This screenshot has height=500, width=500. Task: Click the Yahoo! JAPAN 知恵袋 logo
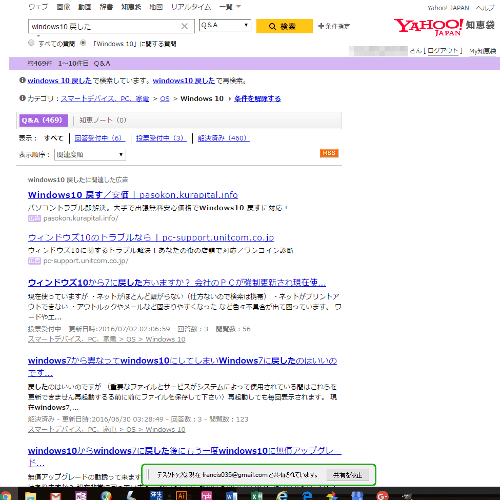[x=444, y=27]
